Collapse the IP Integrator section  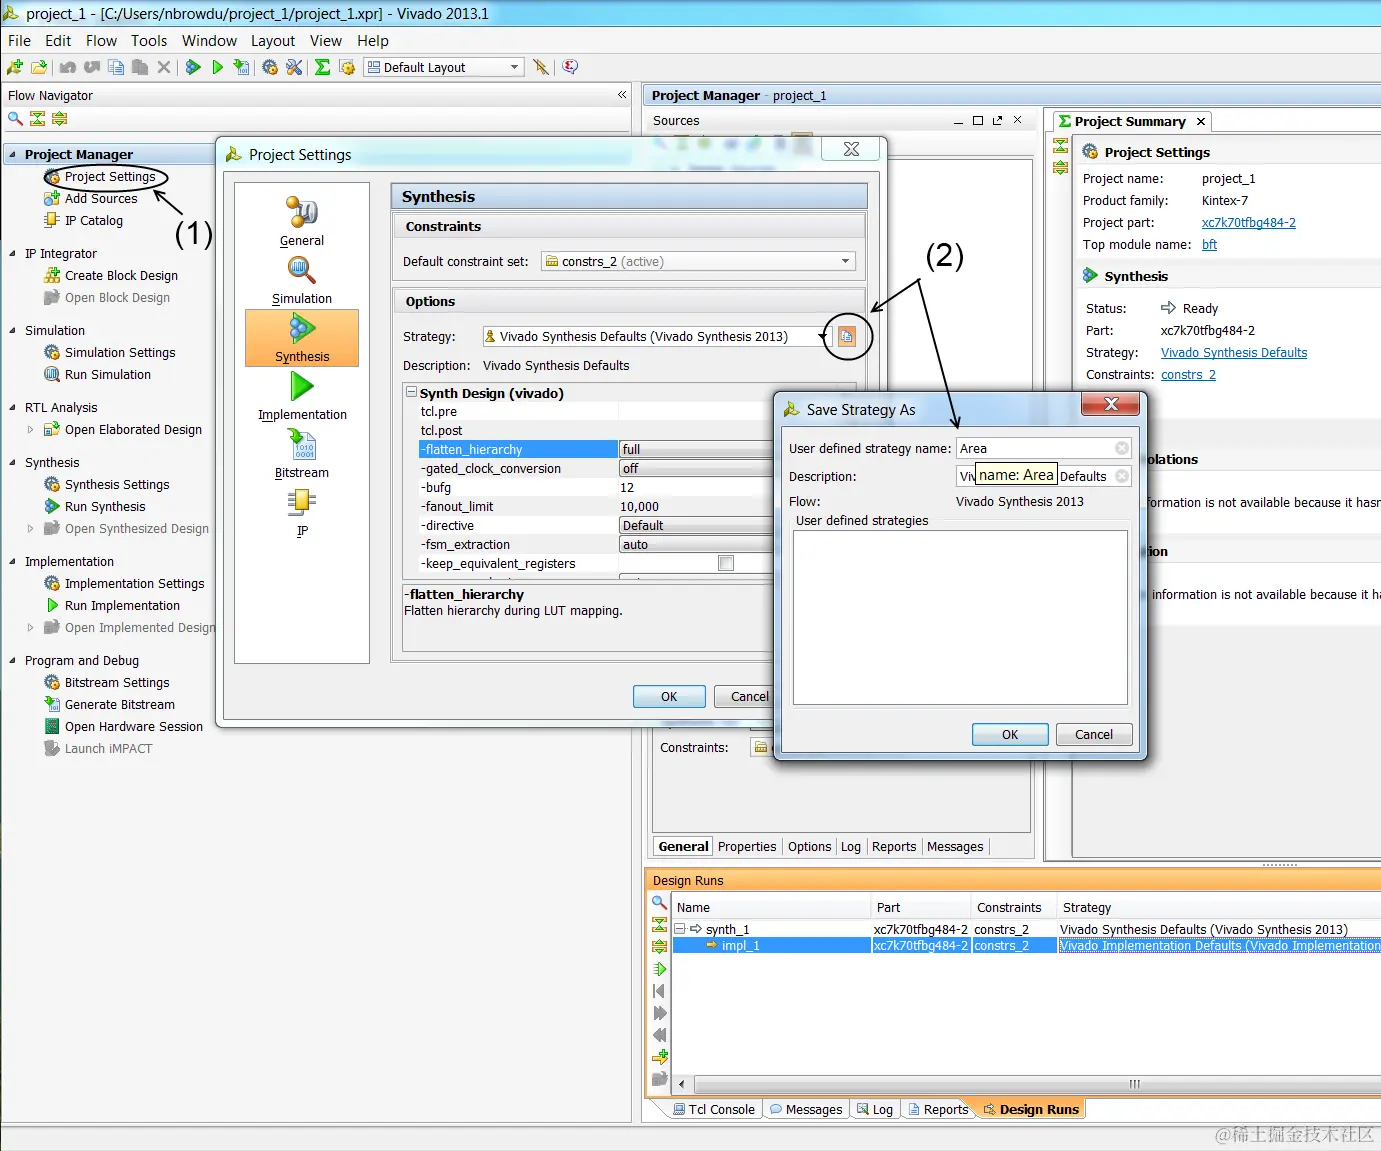(12, 253)
